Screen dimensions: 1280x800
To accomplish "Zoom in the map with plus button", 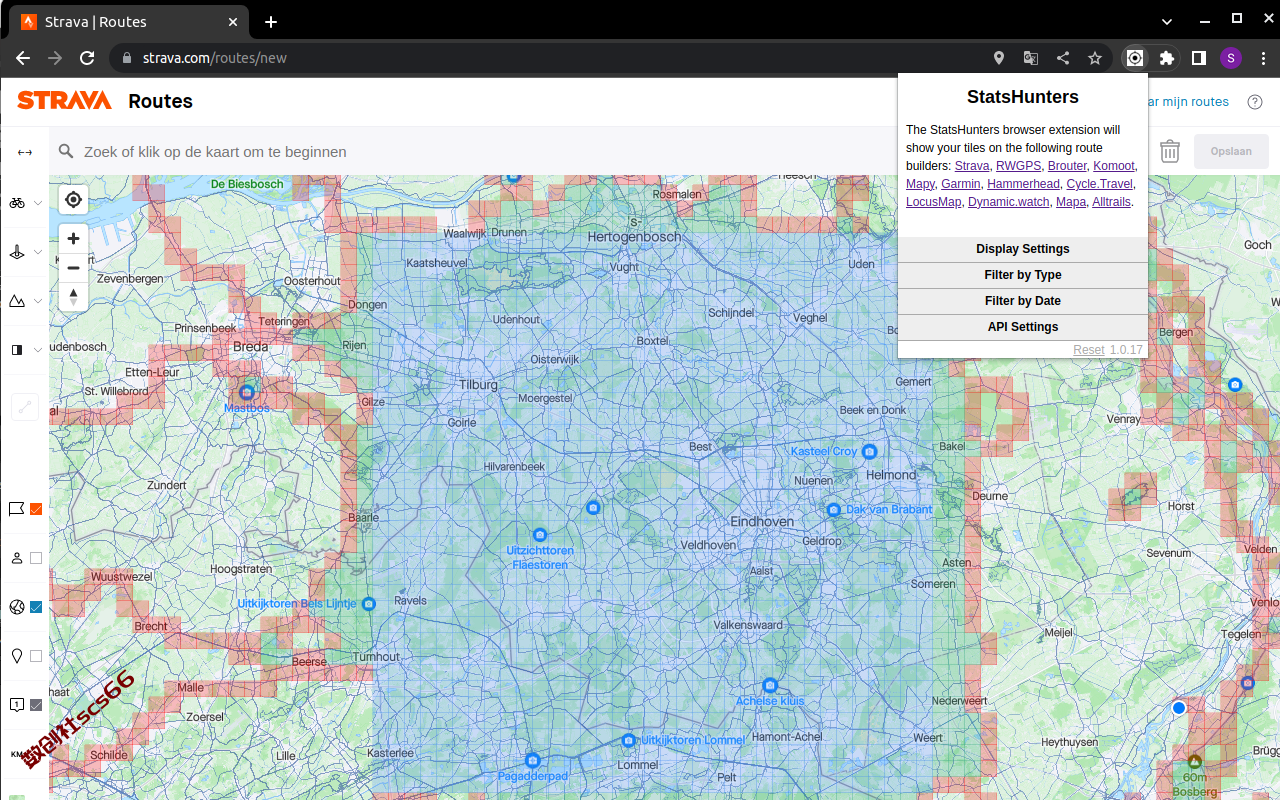I will tap(73, 238).
